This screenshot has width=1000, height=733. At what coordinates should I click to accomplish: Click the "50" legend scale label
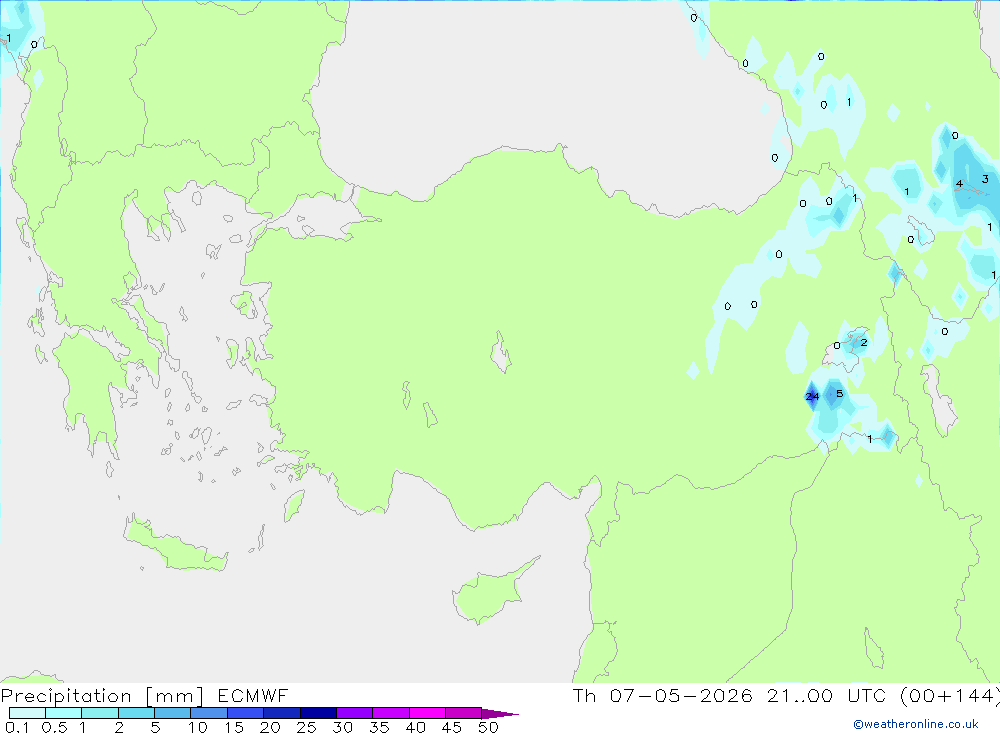click(488, 727)
